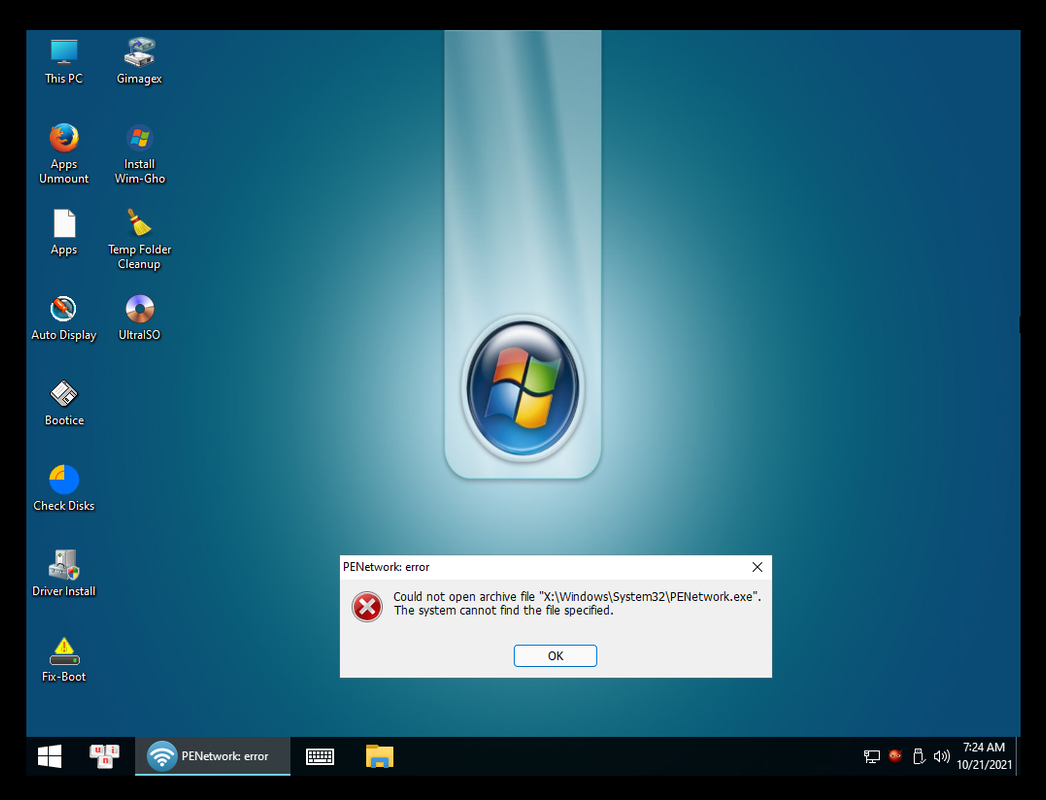The height and width of the screenshot is (800, 1046).
Task: Click the UniKey input taskbar icon
Action: [104, 756]
